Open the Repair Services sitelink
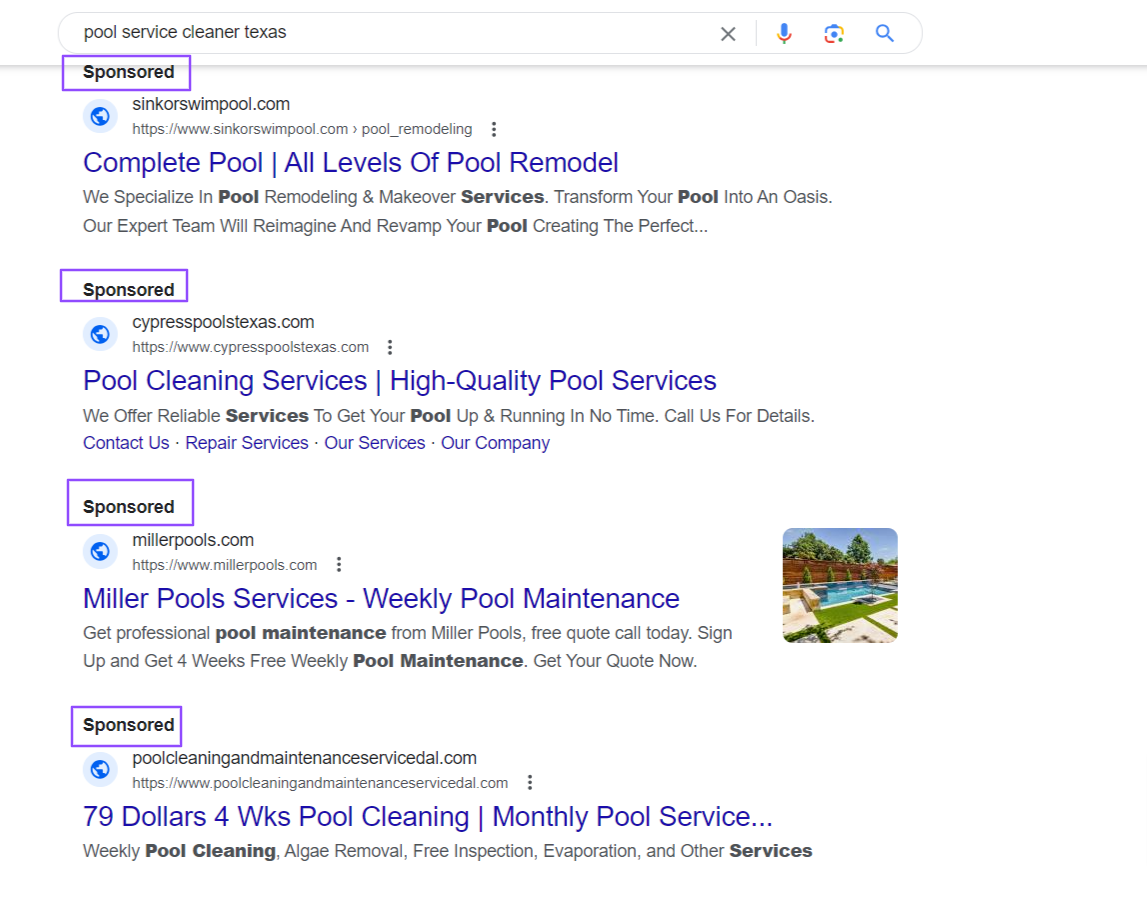The width and height of the screenshot is (1147, 898). (x=246, y=442)
